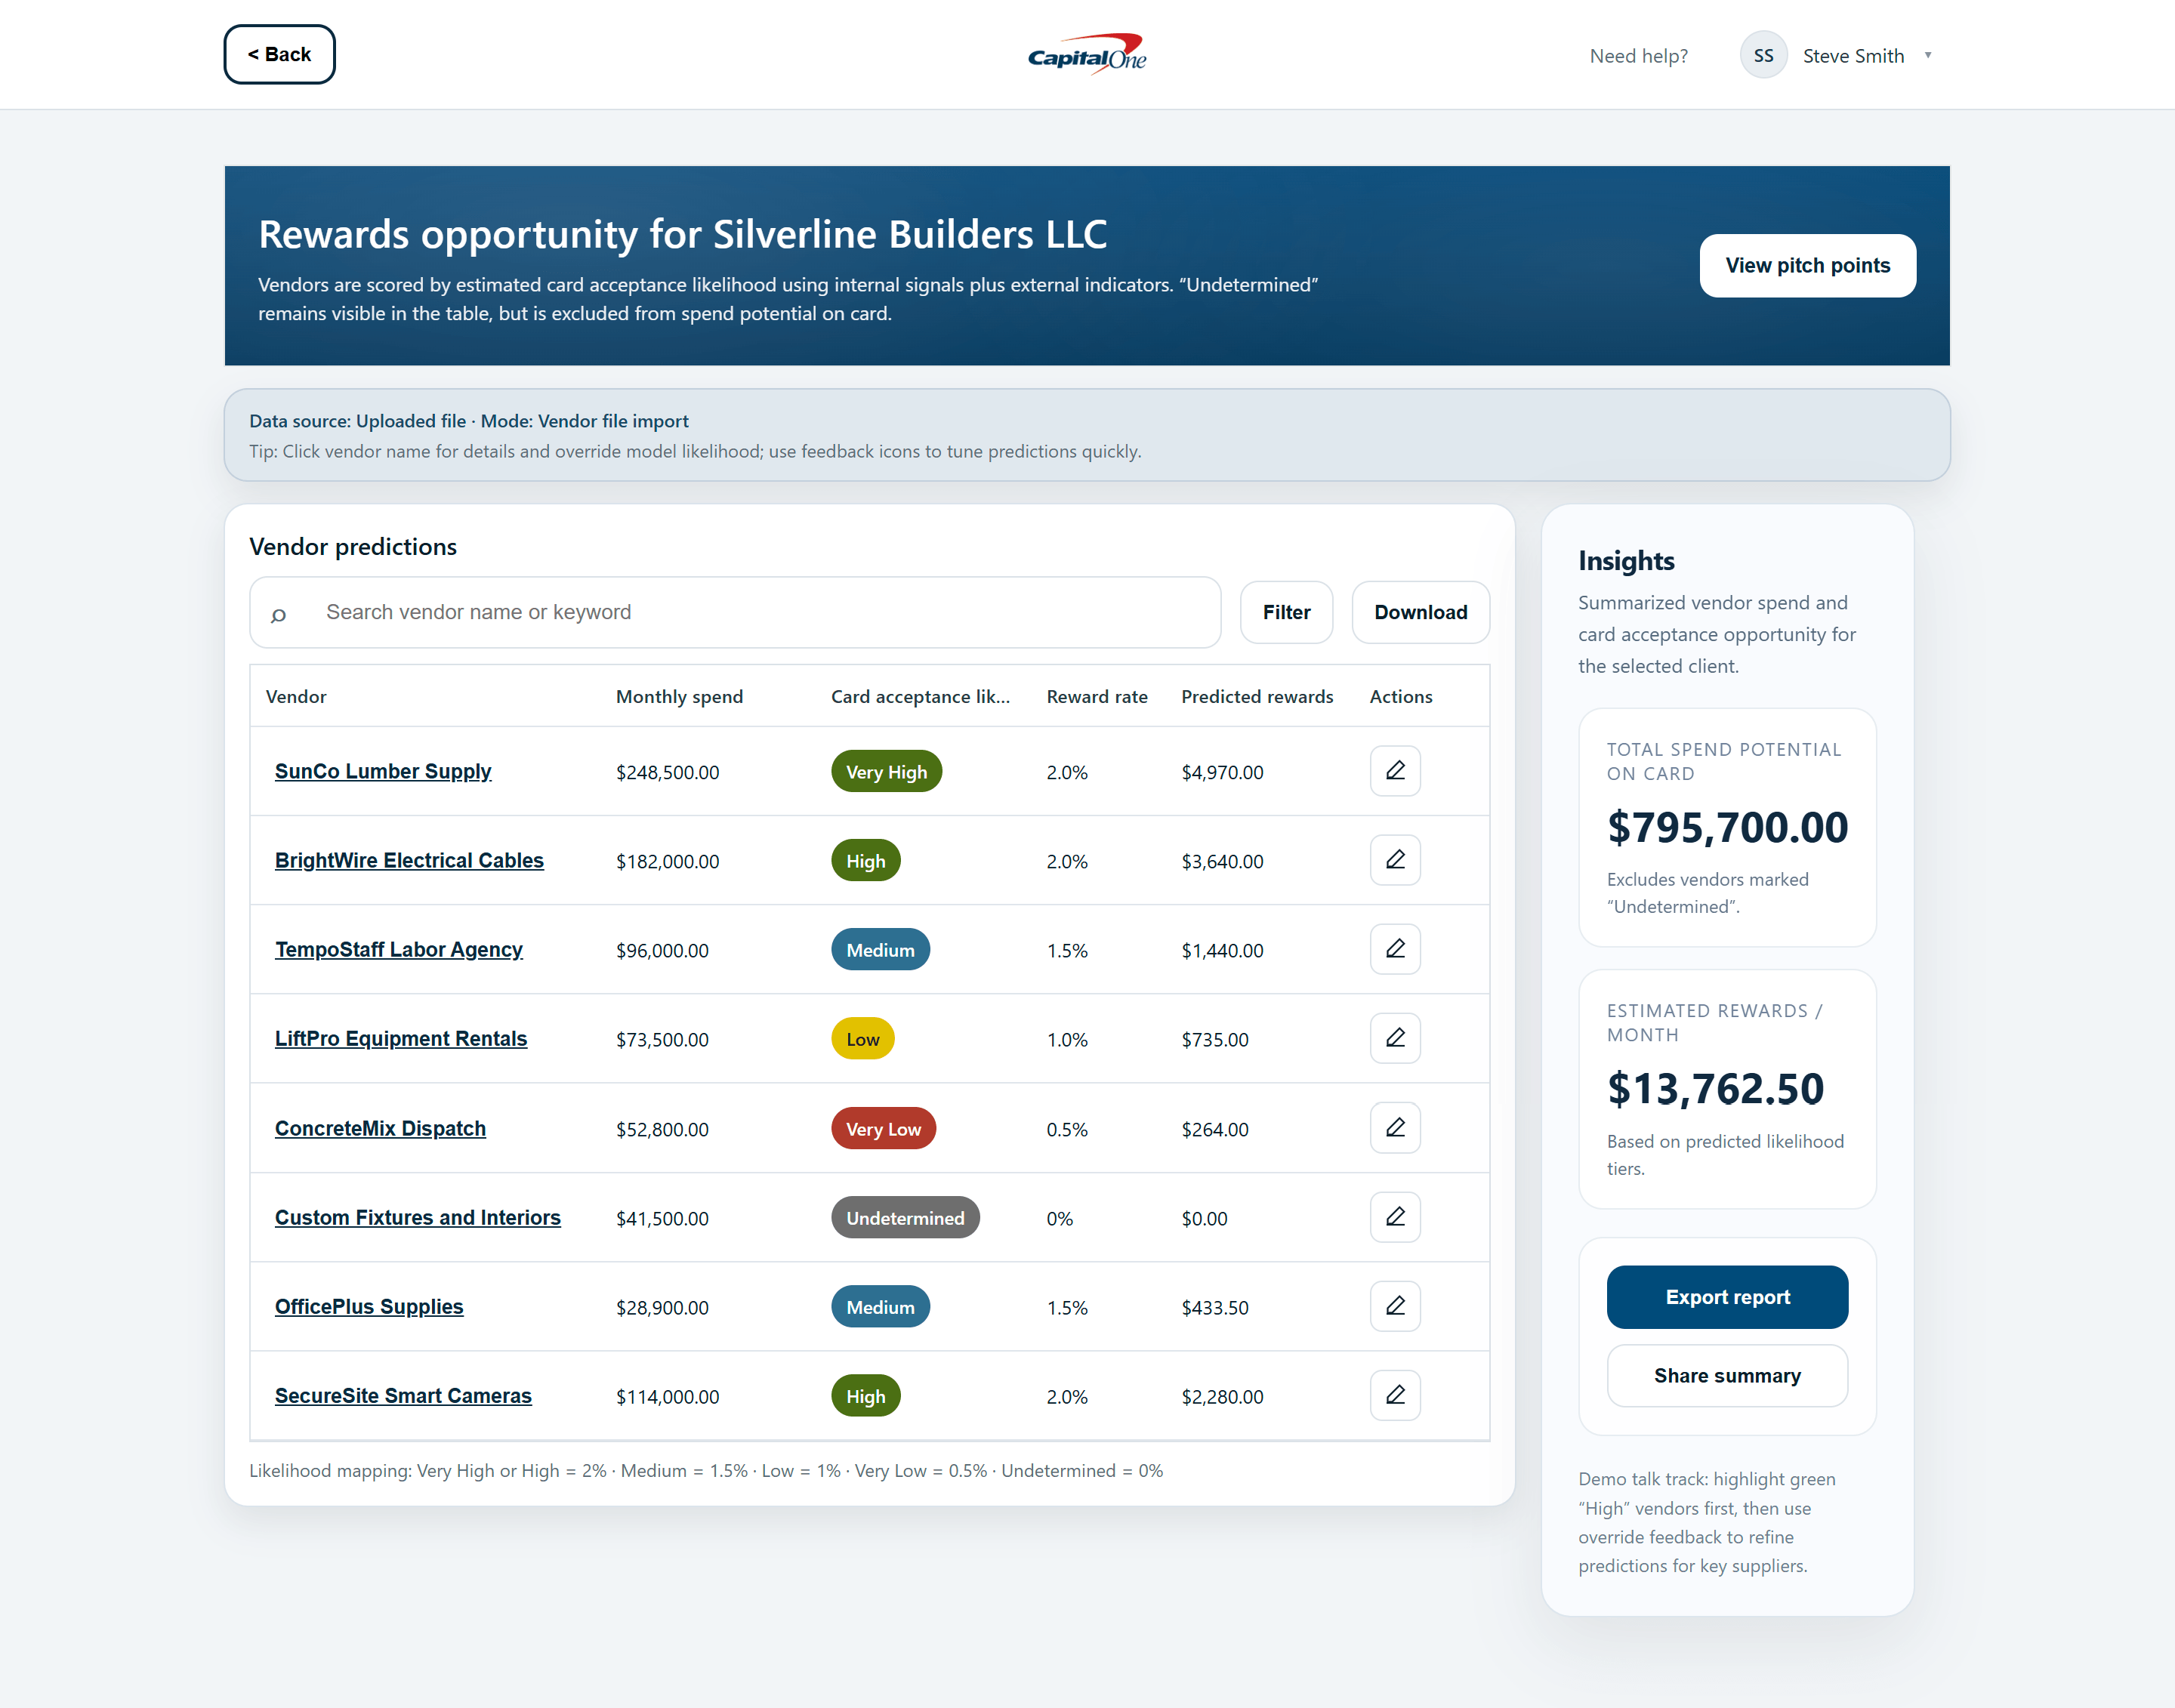Click the Capital One logo
Viewport: 2175px width, 1708px height.
click(1087, 54)
